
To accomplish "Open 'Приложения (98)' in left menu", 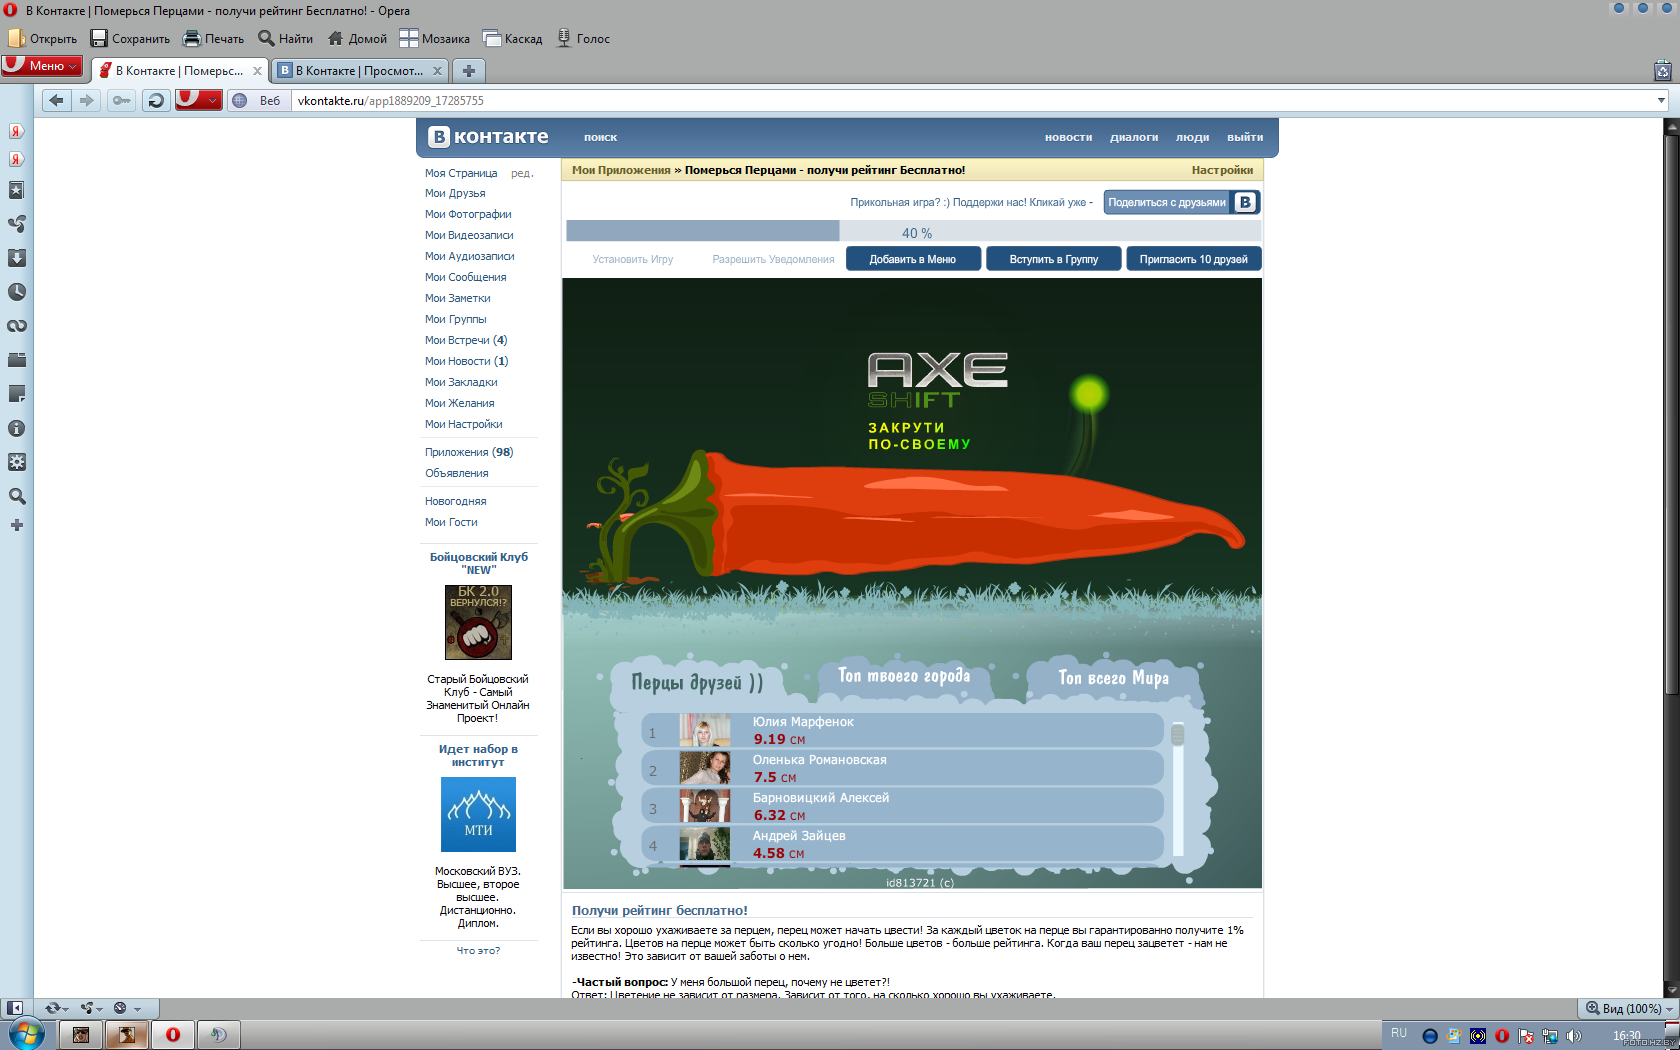I will [469, 452].
